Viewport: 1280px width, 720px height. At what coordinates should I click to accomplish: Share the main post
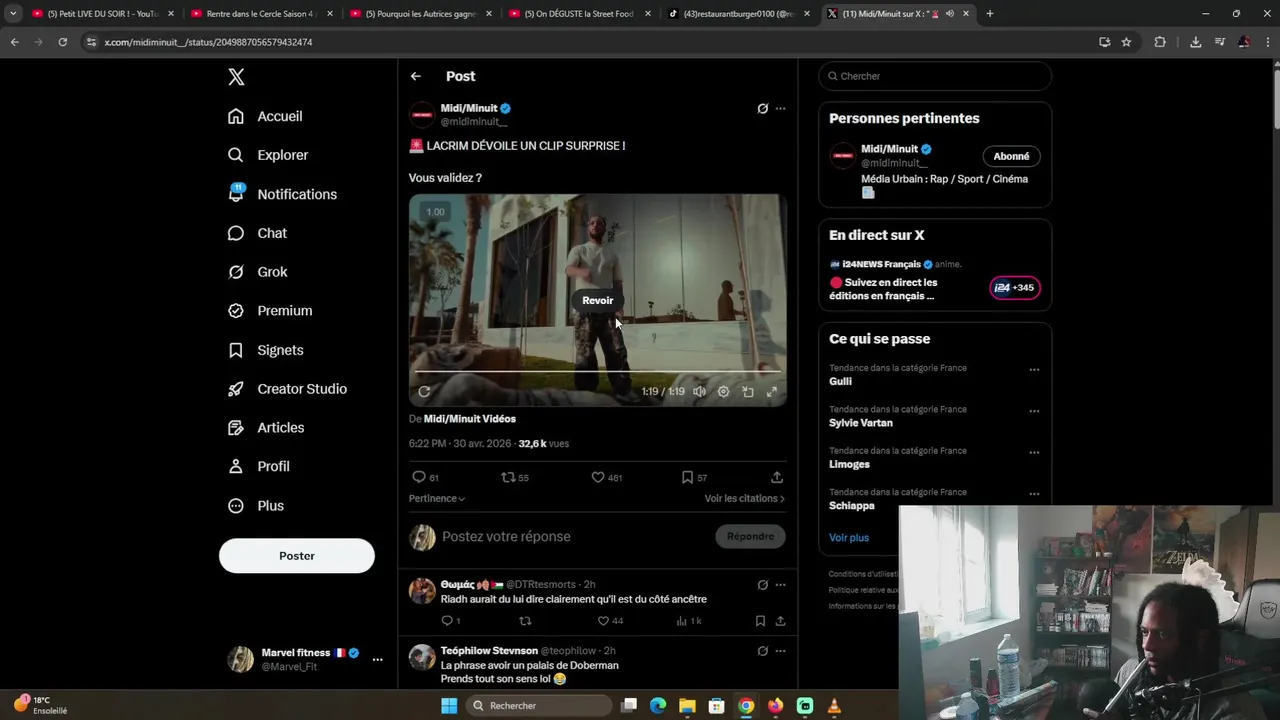[777, 478]
